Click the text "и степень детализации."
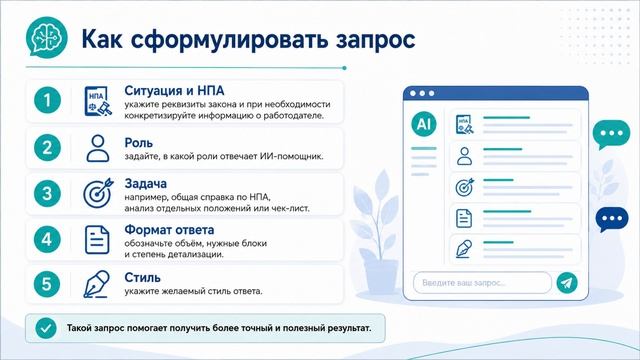The height and width of the screenshot is (360, 640). 174,254
